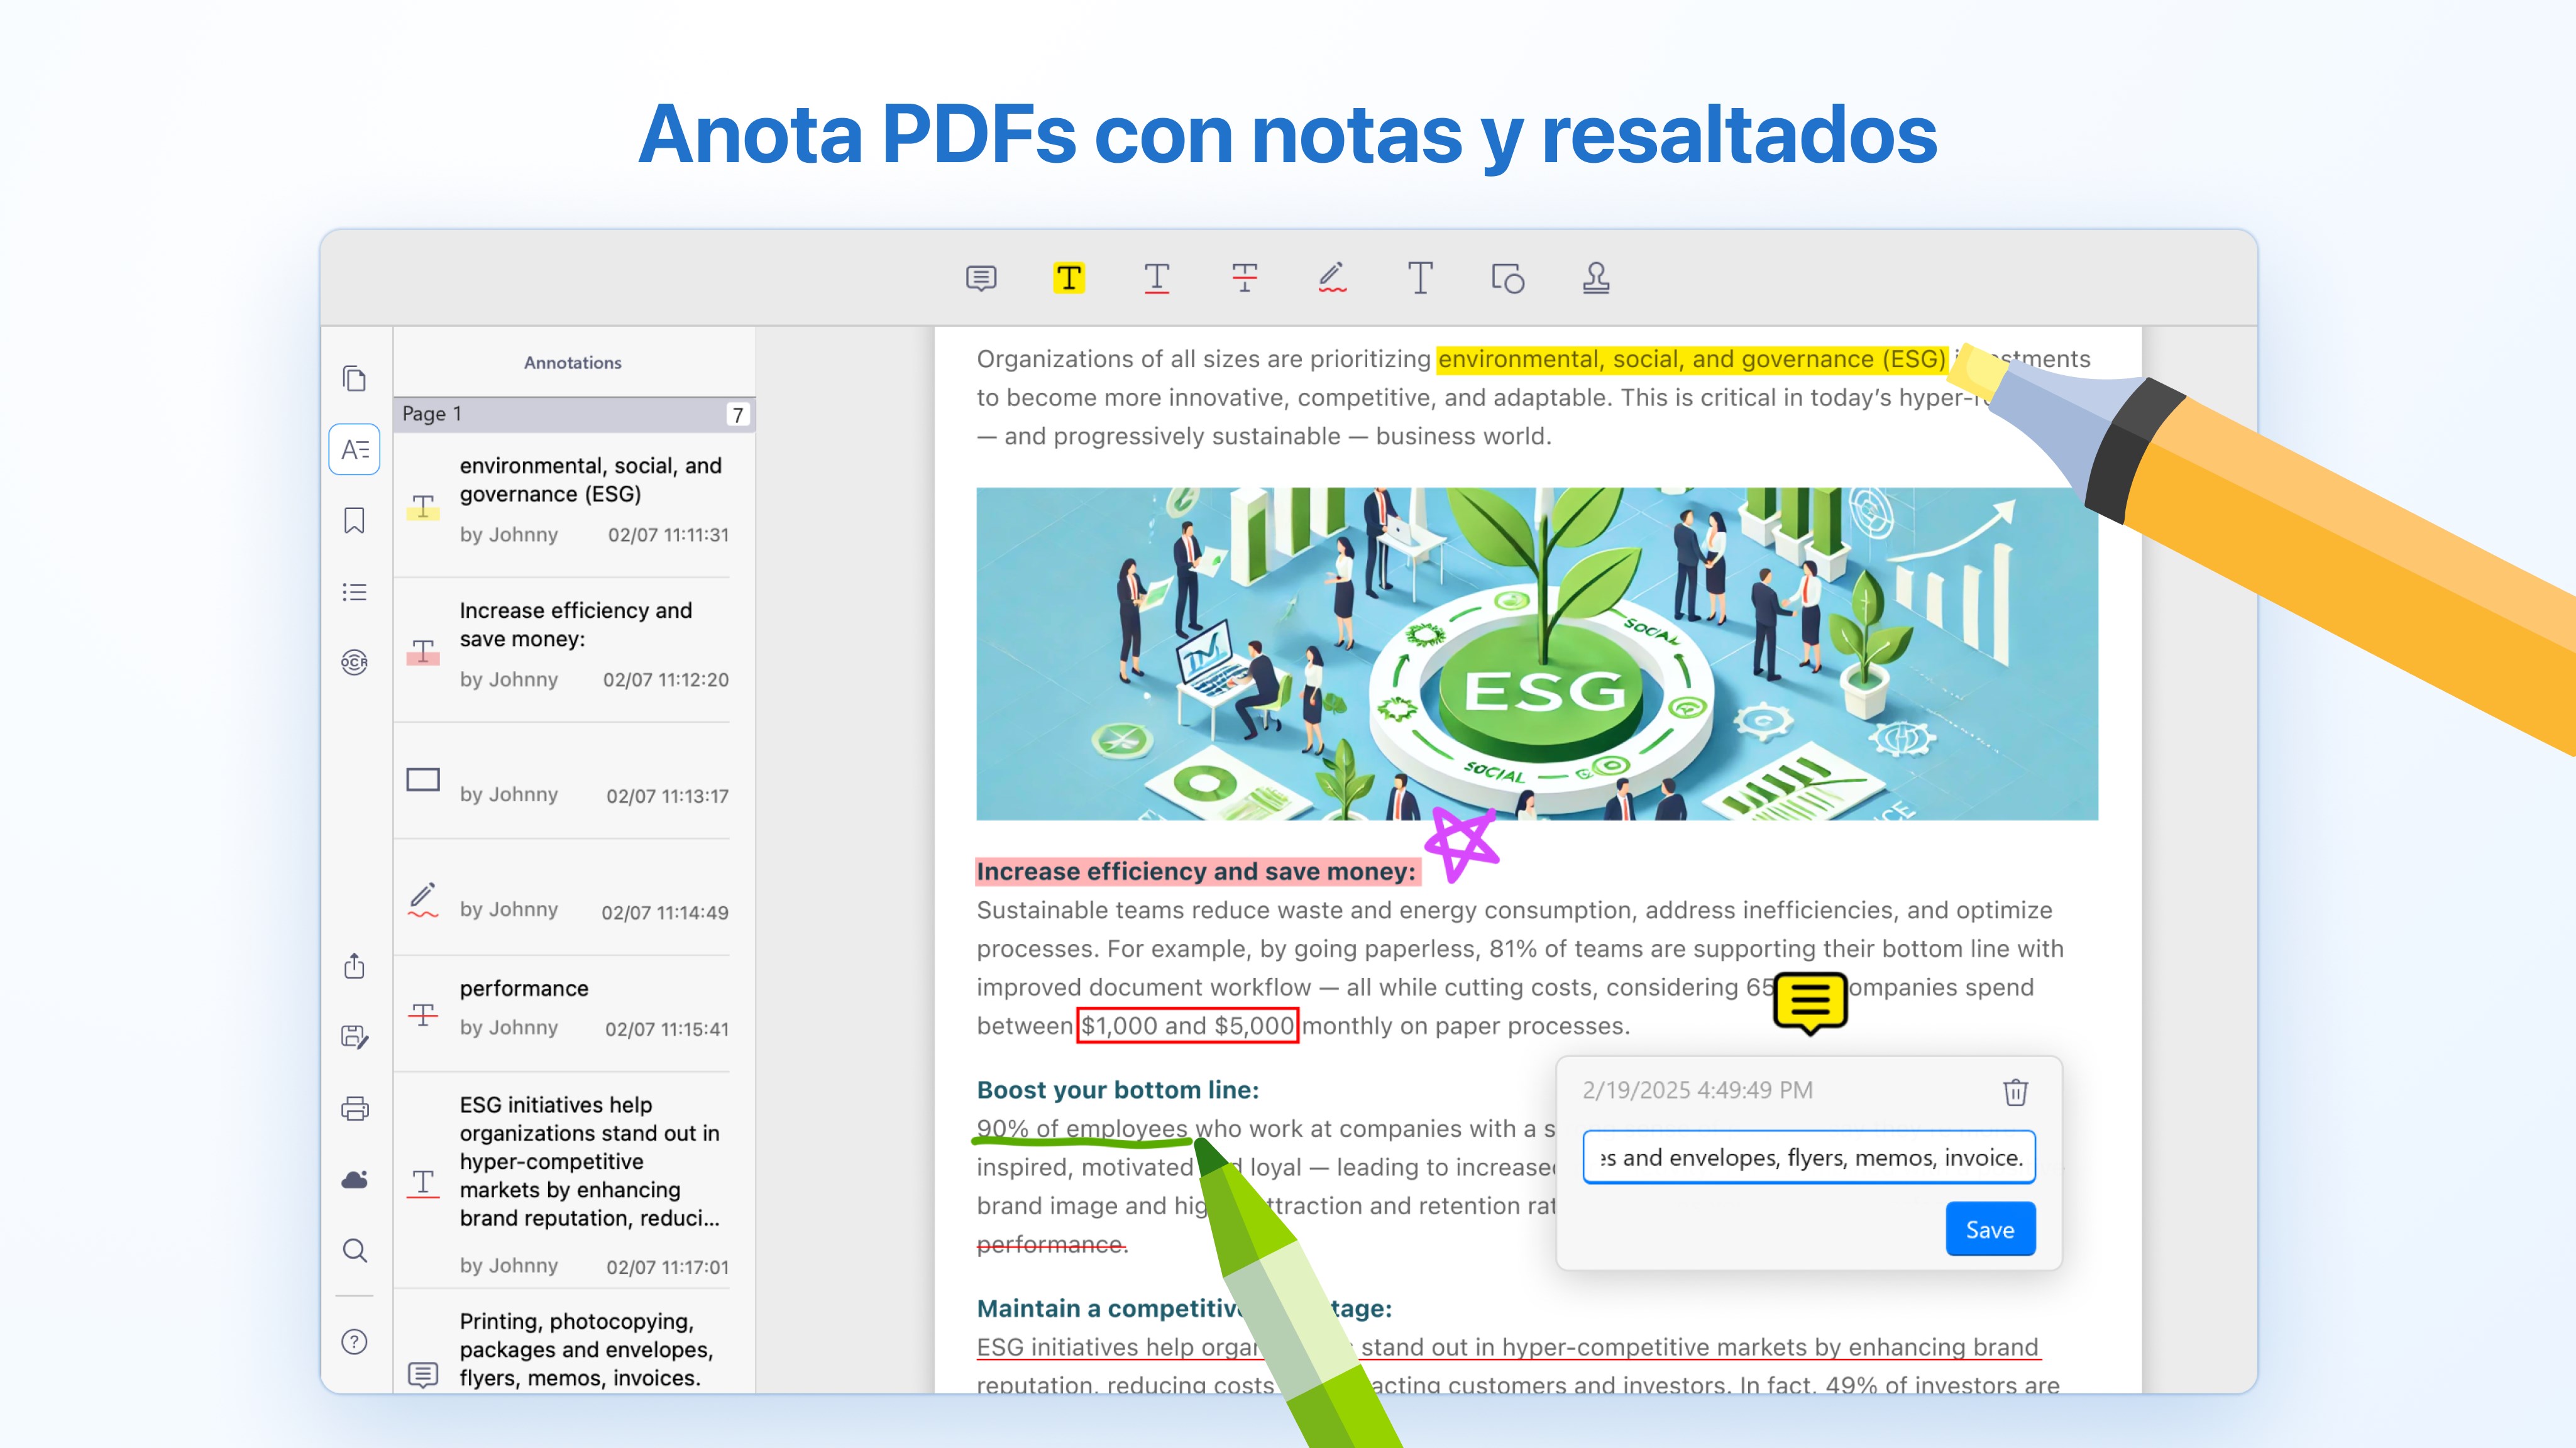Select the Strikethrough text tool
The image size is (2576, 1448).
[x=1245, y=278]
